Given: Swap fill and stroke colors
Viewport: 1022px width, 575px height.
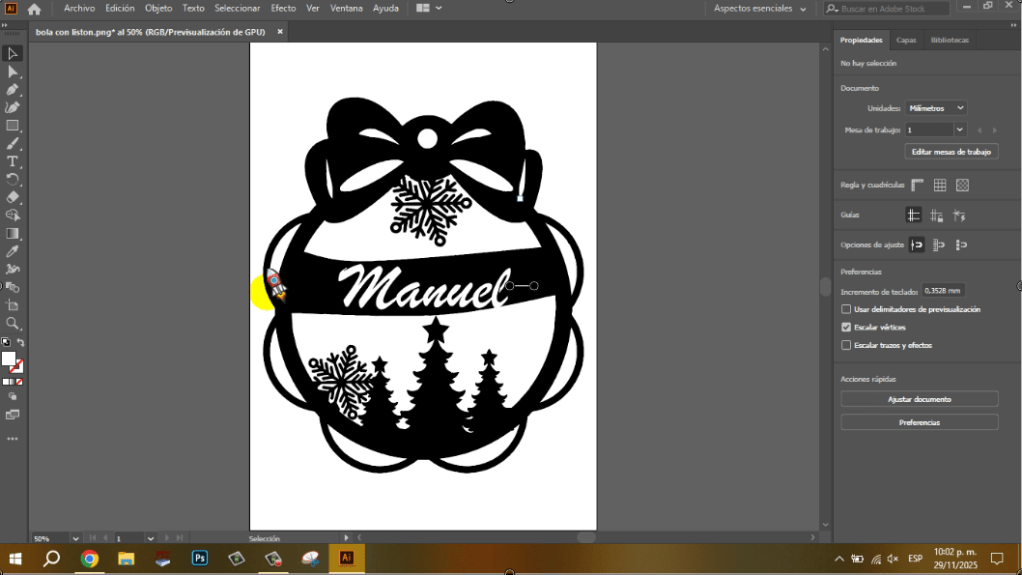Looking at the screenshot, I should pyautogui.click(x=20, y=342).
